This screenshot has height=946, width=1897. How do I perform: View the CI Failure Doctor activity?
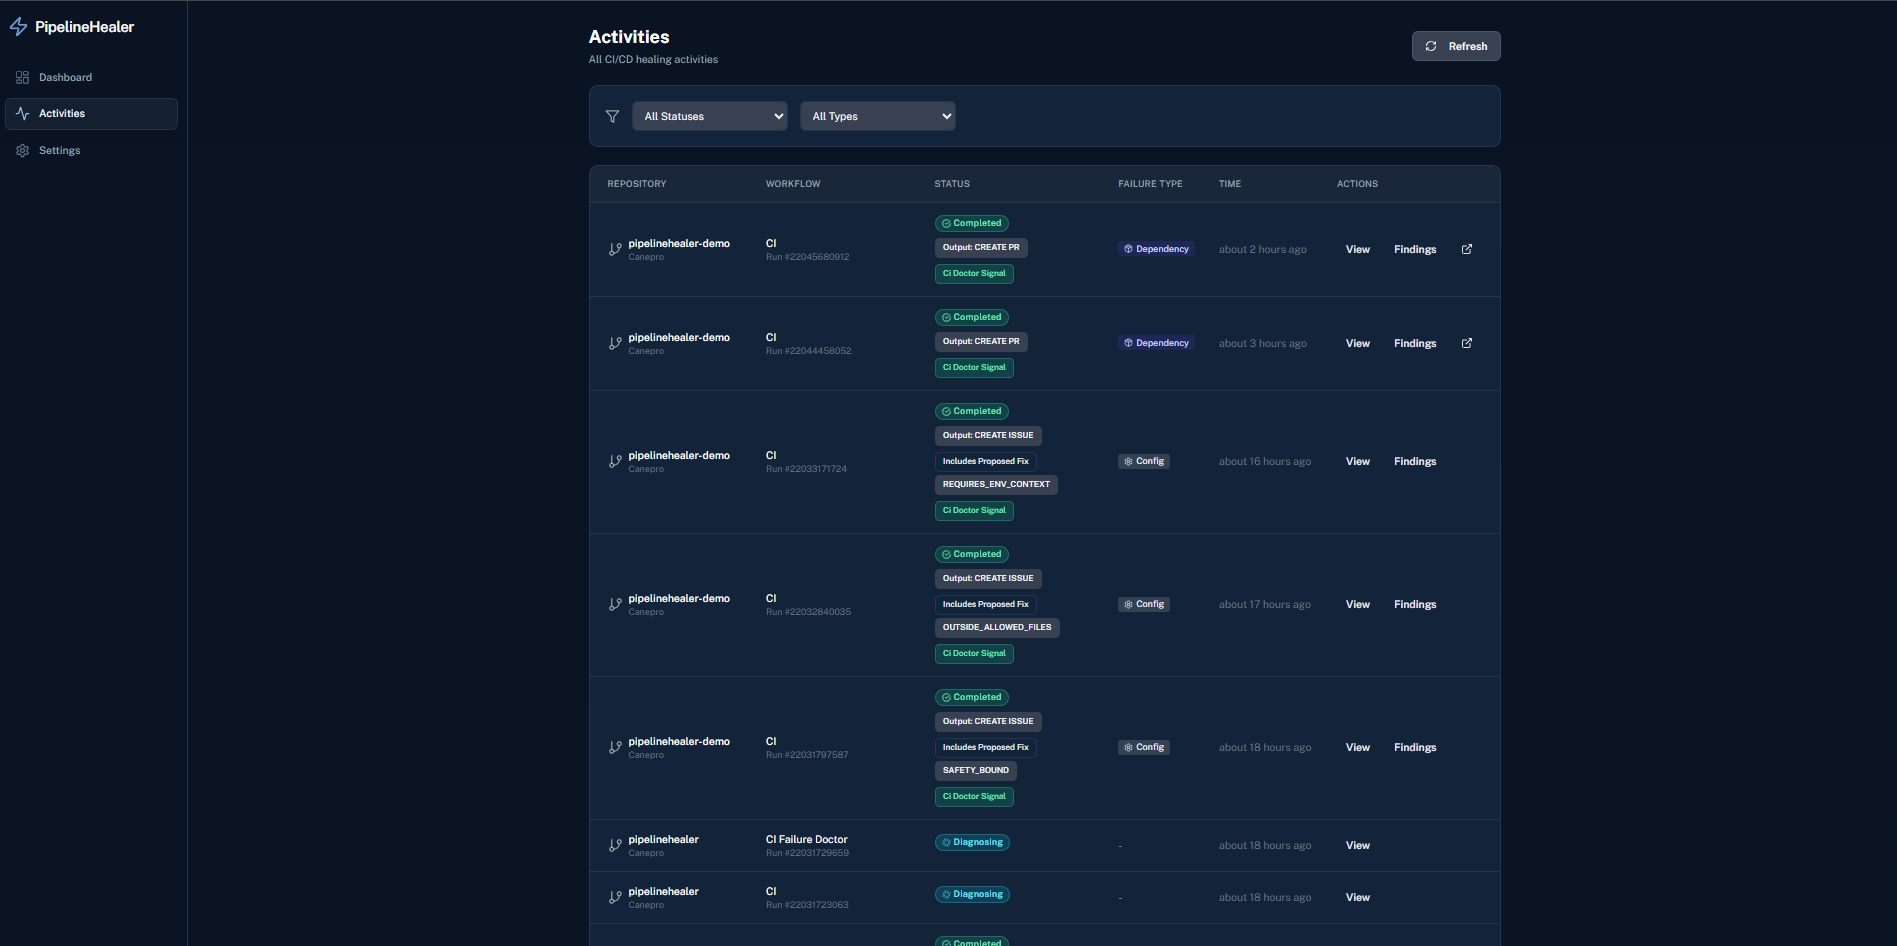click(1357, 845)
